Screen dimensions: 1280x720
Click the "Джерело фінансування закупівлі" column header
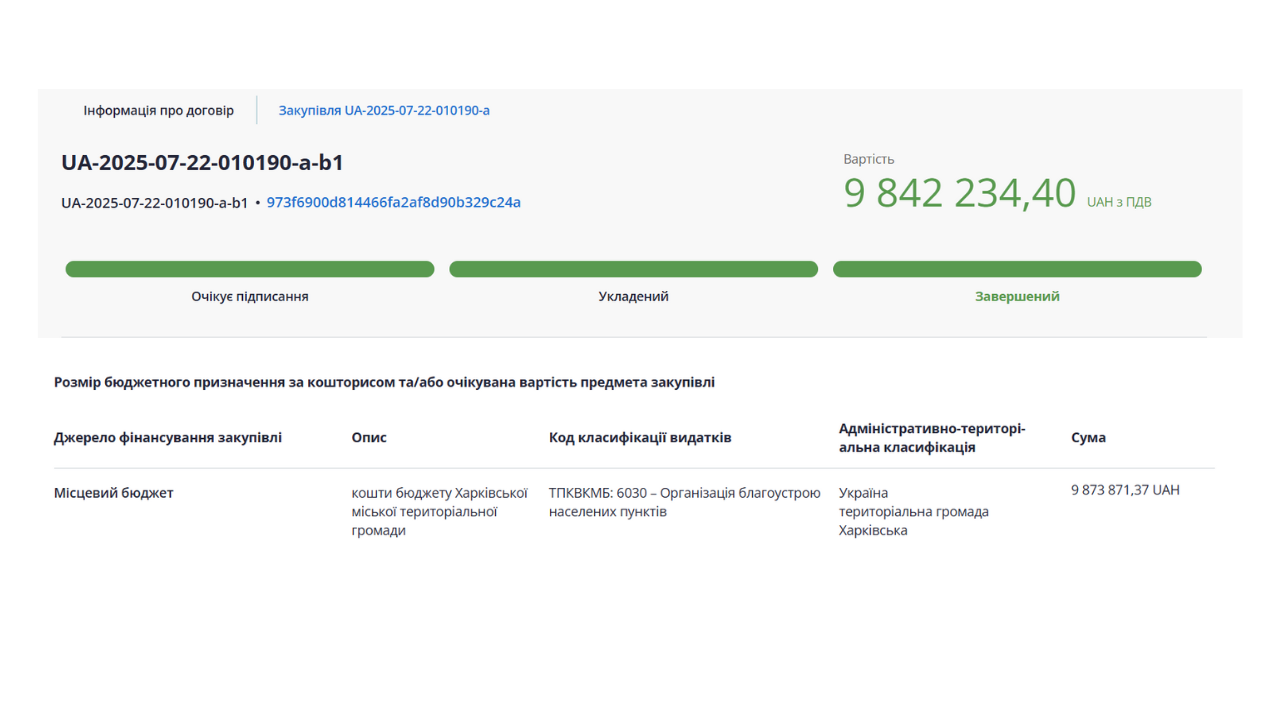click(x=168, y=438)
